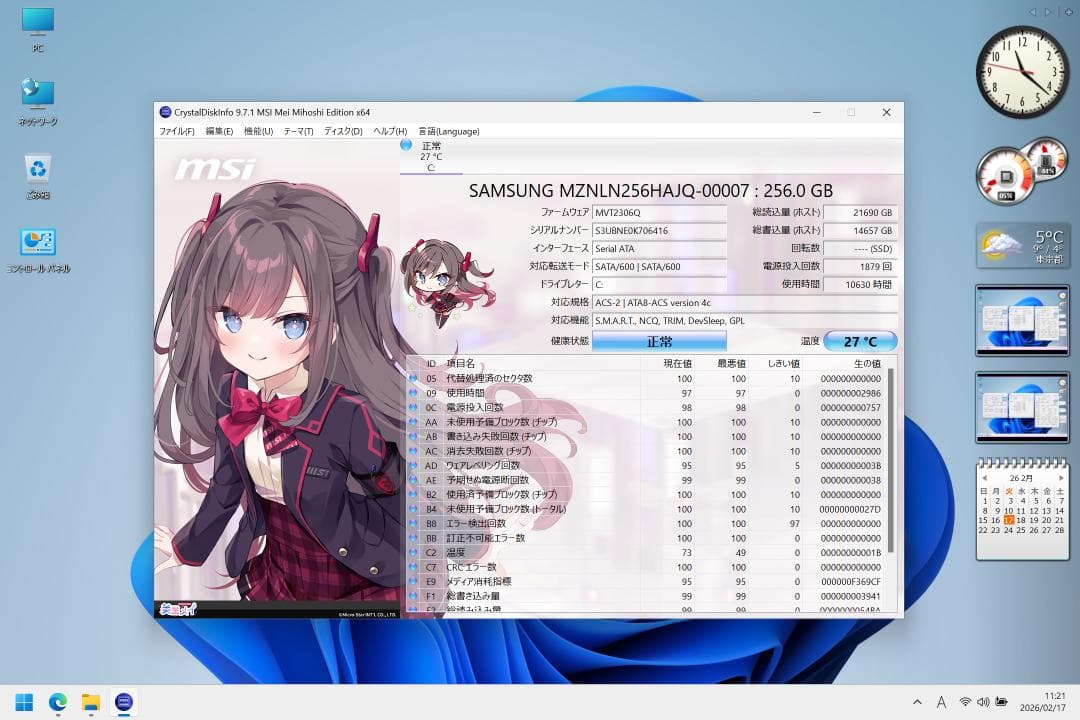Click the volume icon in the system tray
The width and height of the screenshot is (1080, 720).
(984, 702)
